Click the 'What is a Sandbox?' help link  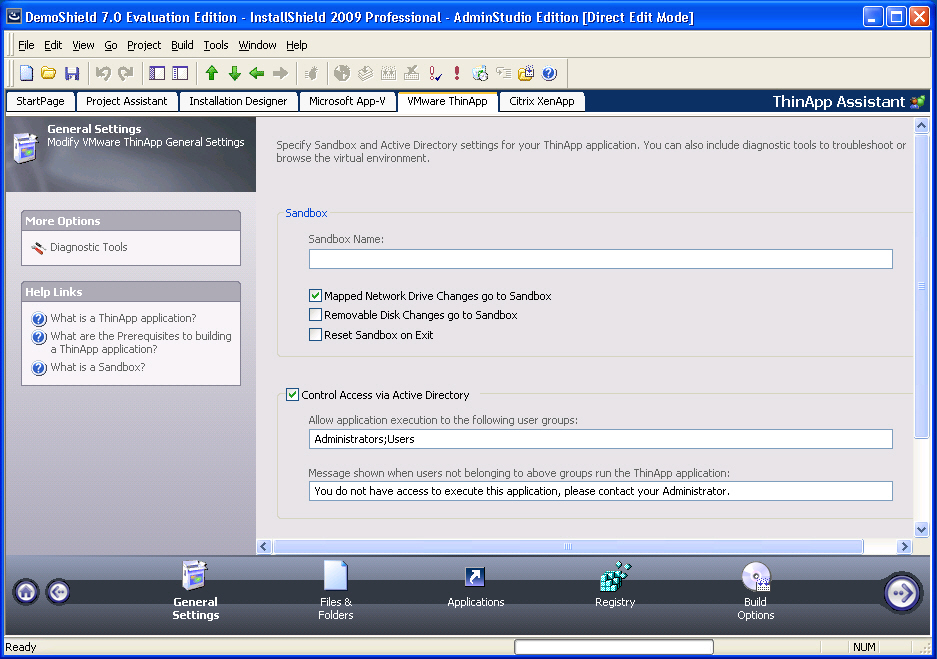coord(98,367)
